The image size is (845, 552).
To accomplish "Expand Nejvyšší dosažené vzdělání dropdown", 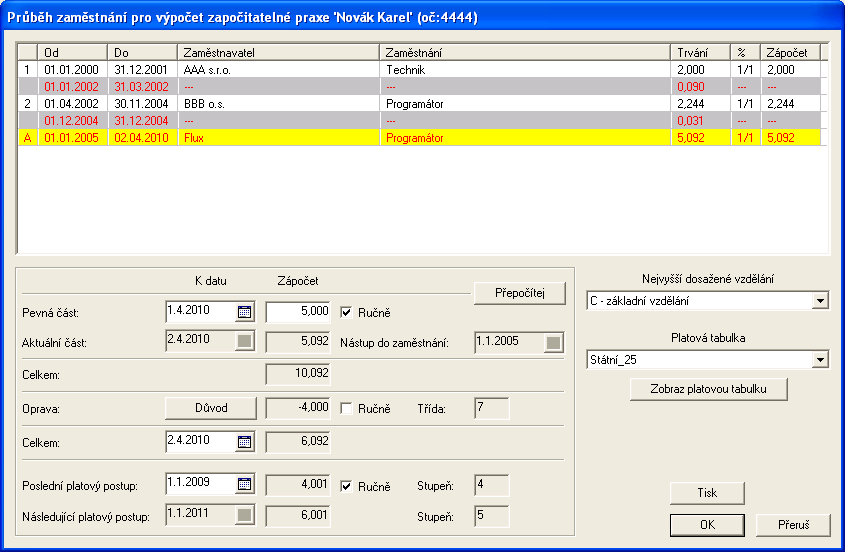I will click(820, 301).
